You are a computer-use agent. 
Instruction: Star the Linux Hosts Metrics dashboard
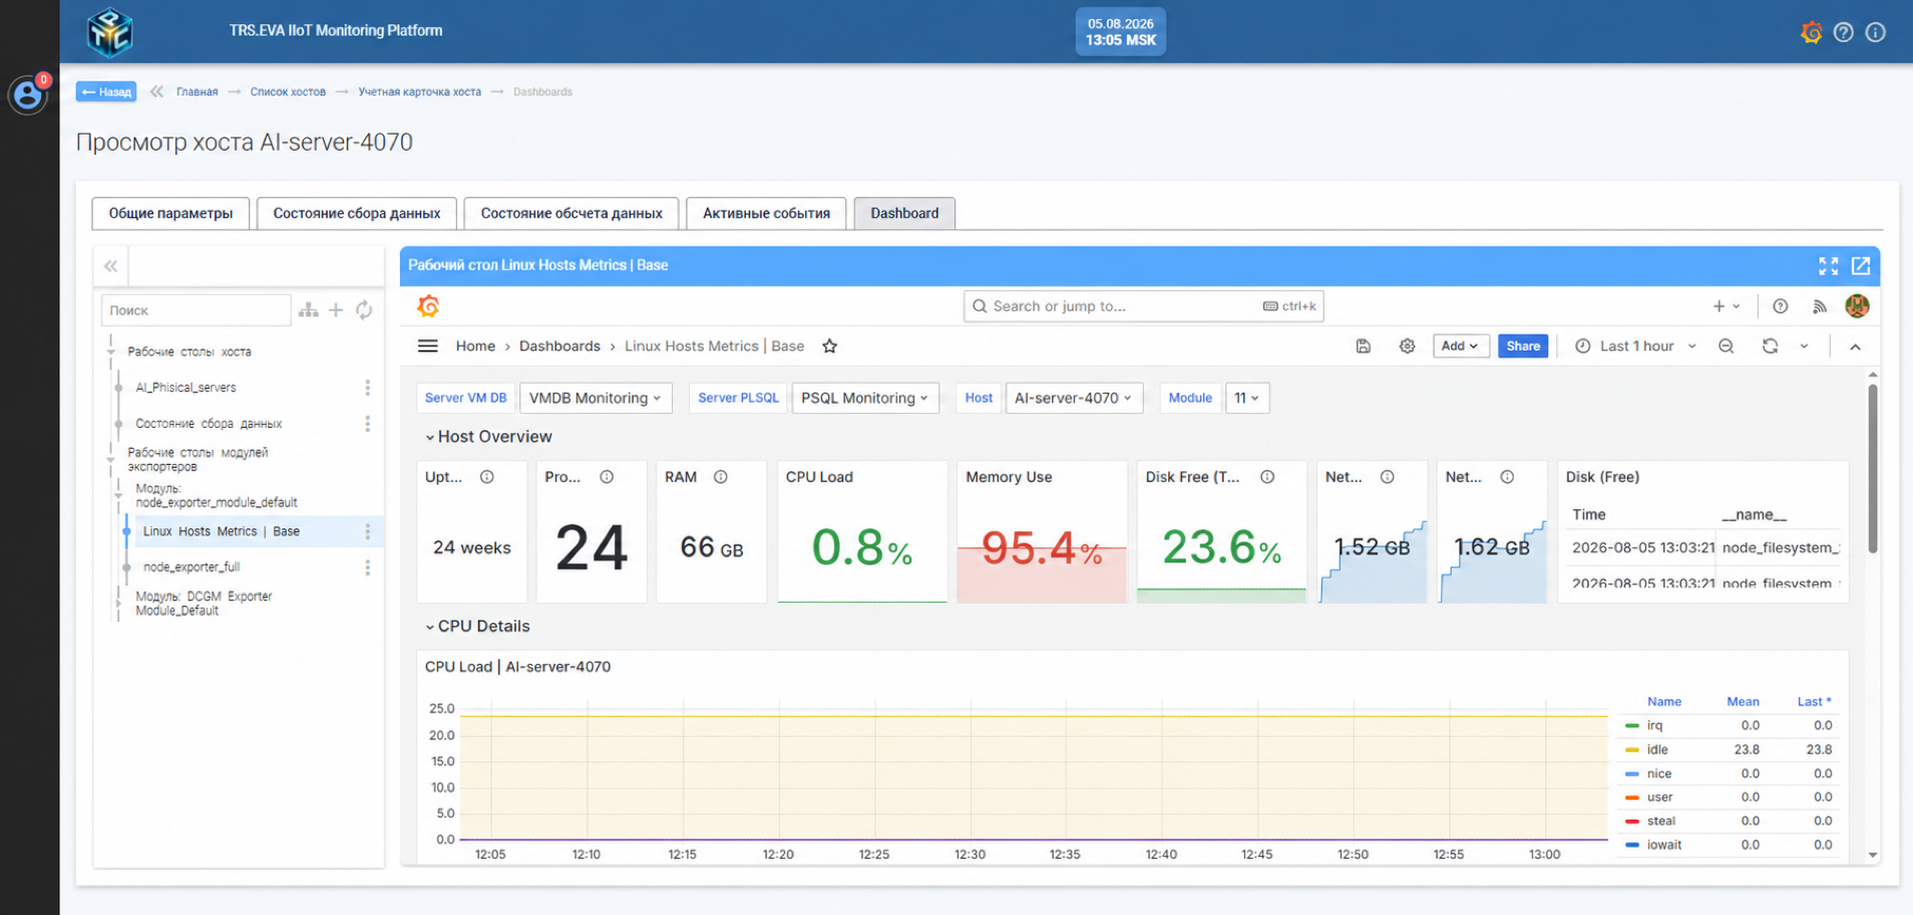click(x=830, y=346)
